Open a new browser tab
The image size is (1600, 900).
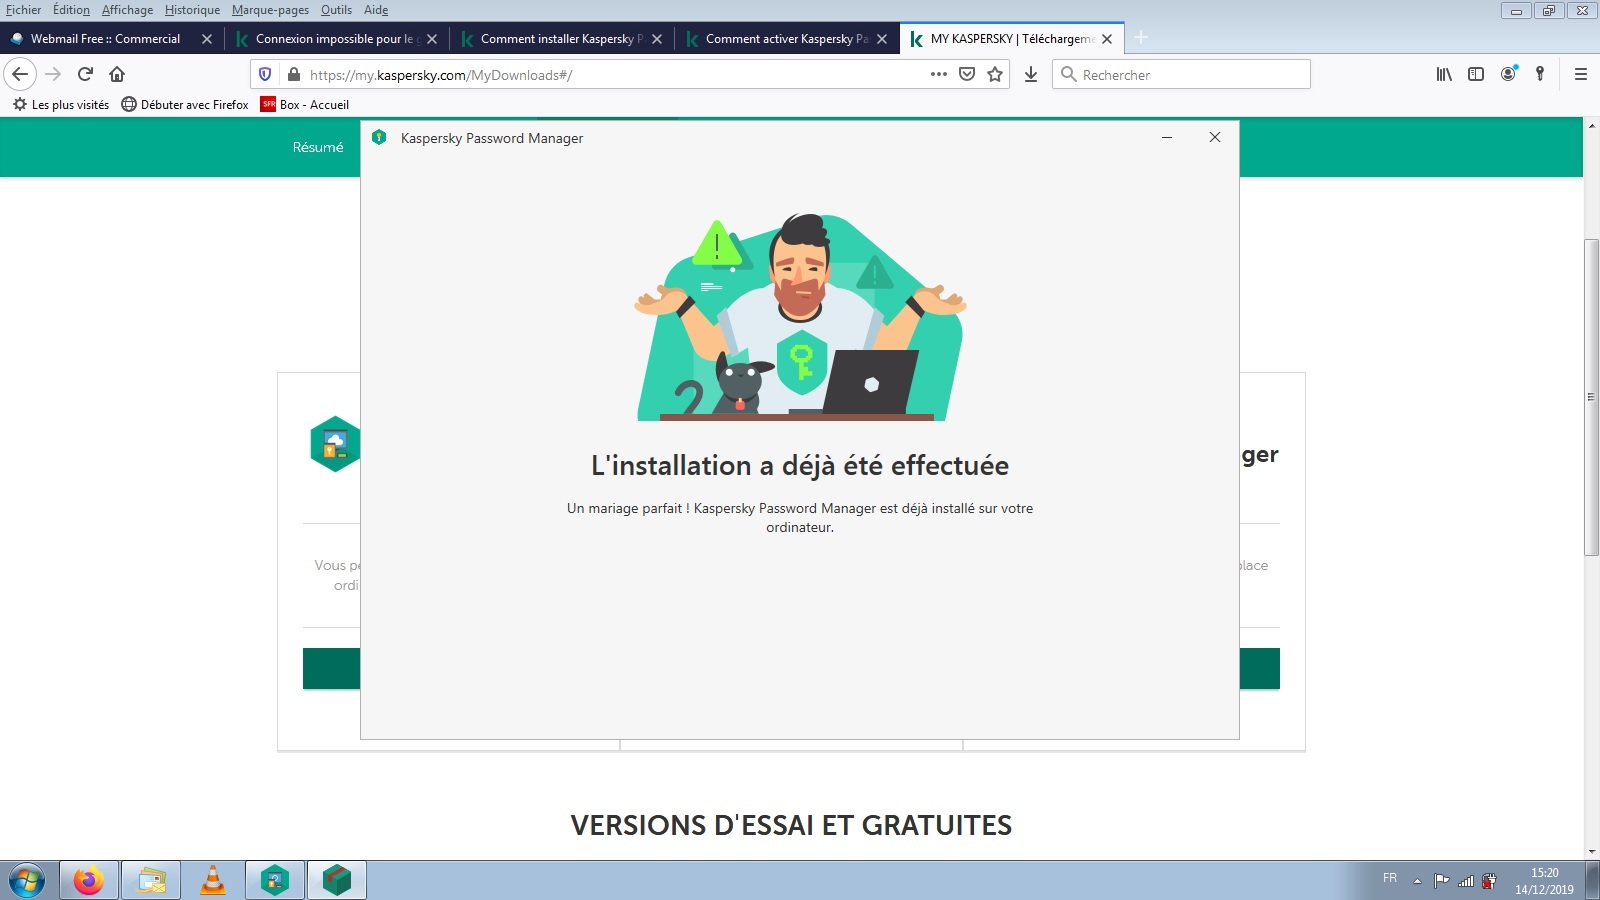click(1141, 38)
